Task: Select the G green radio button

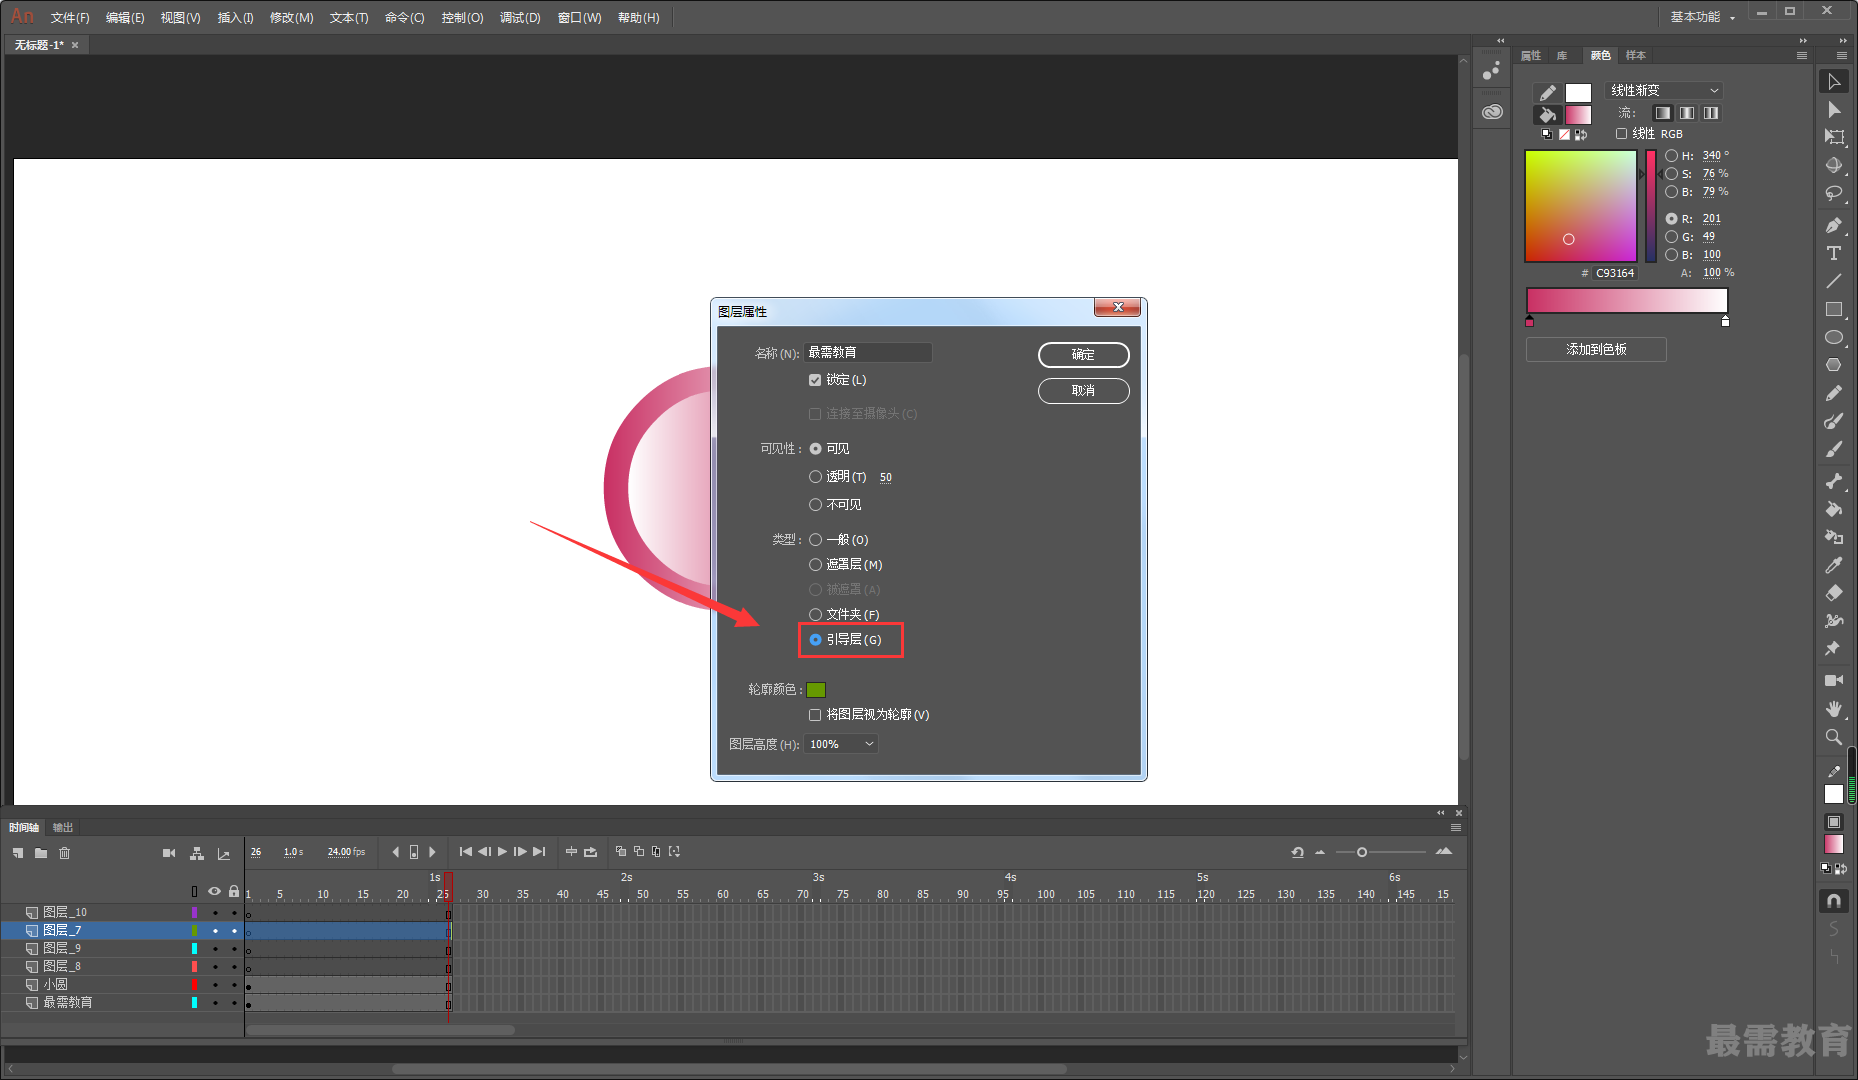Action: (x=1672, y=237)
